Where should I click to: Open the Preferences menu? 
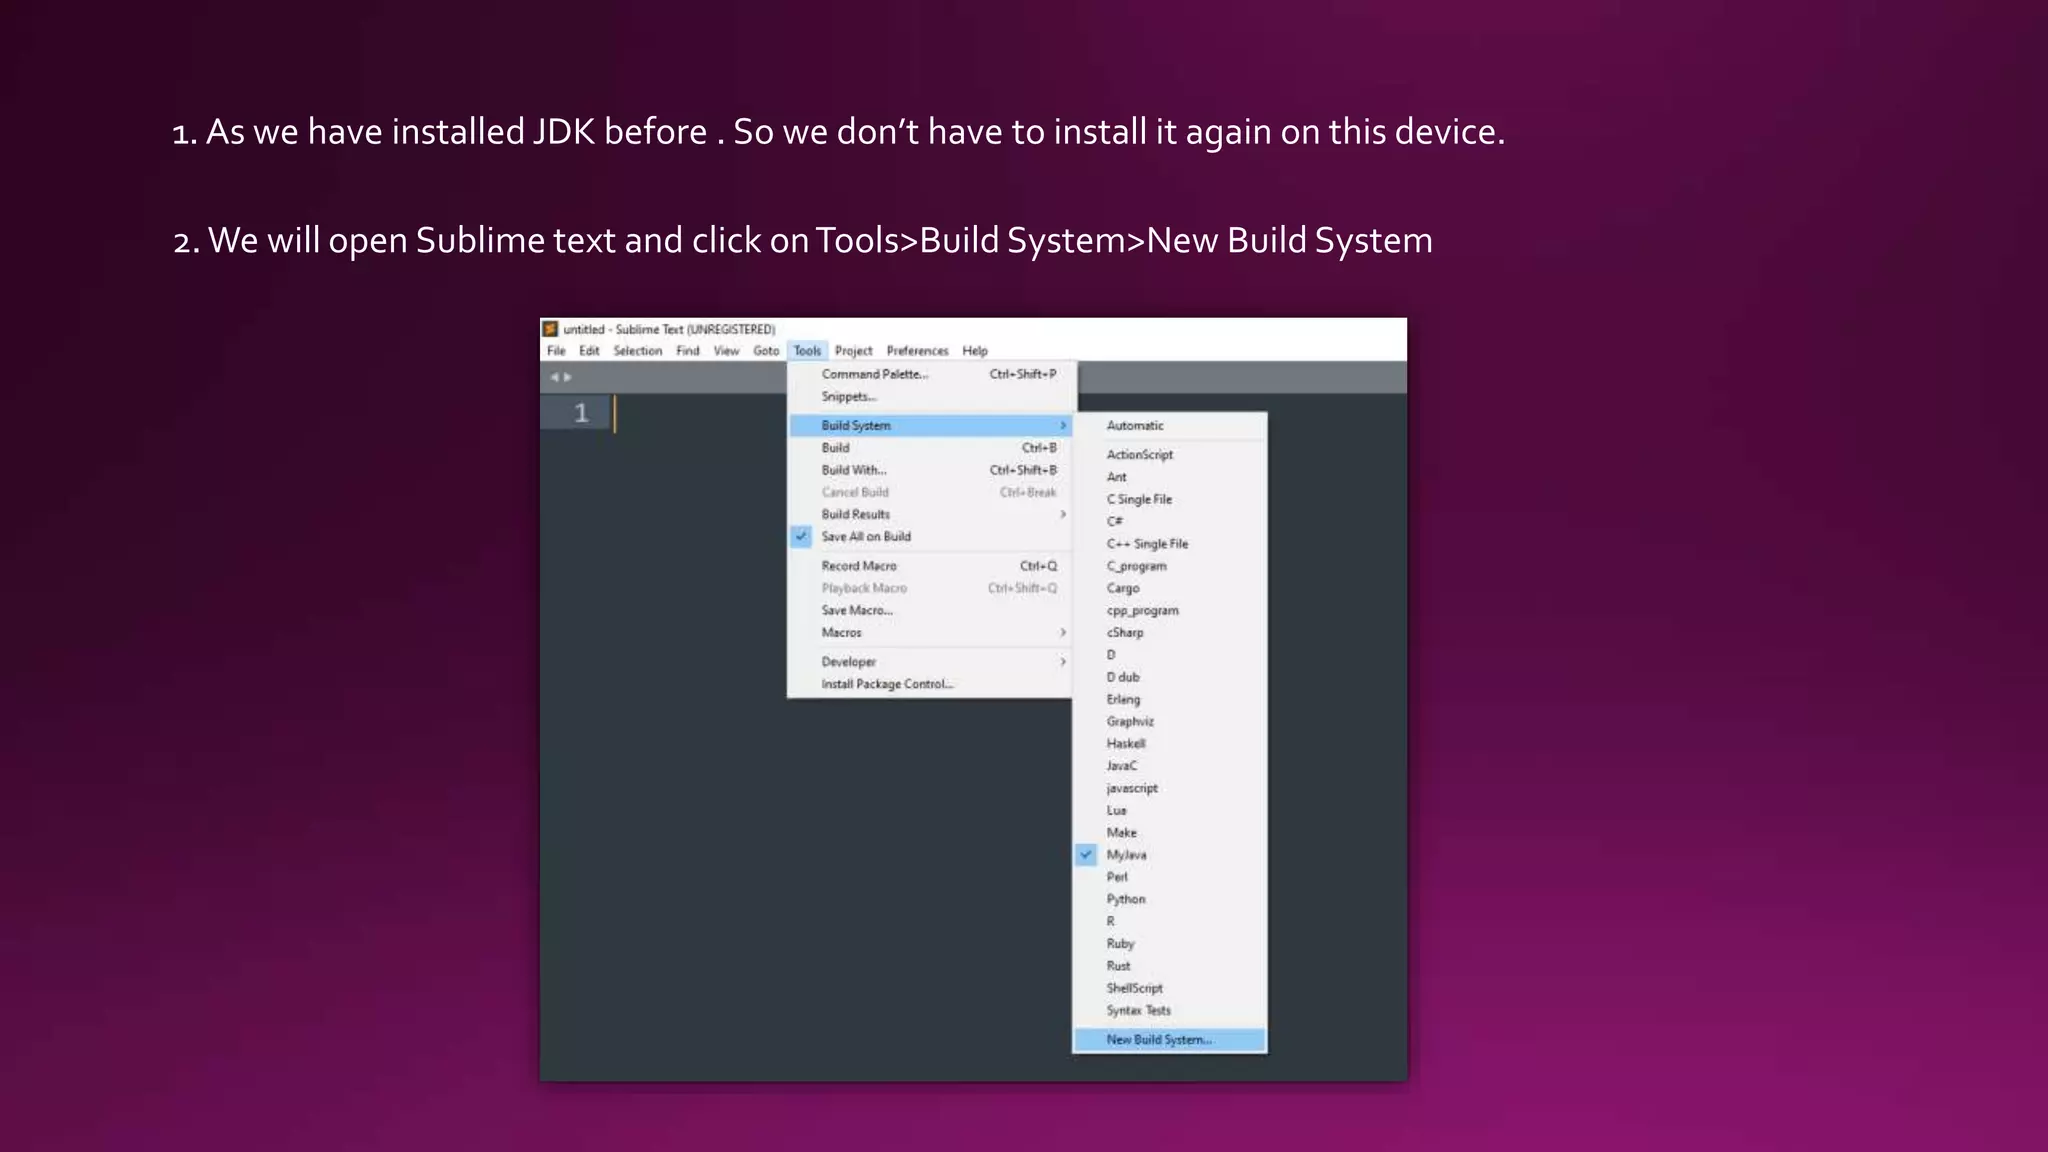917,351
